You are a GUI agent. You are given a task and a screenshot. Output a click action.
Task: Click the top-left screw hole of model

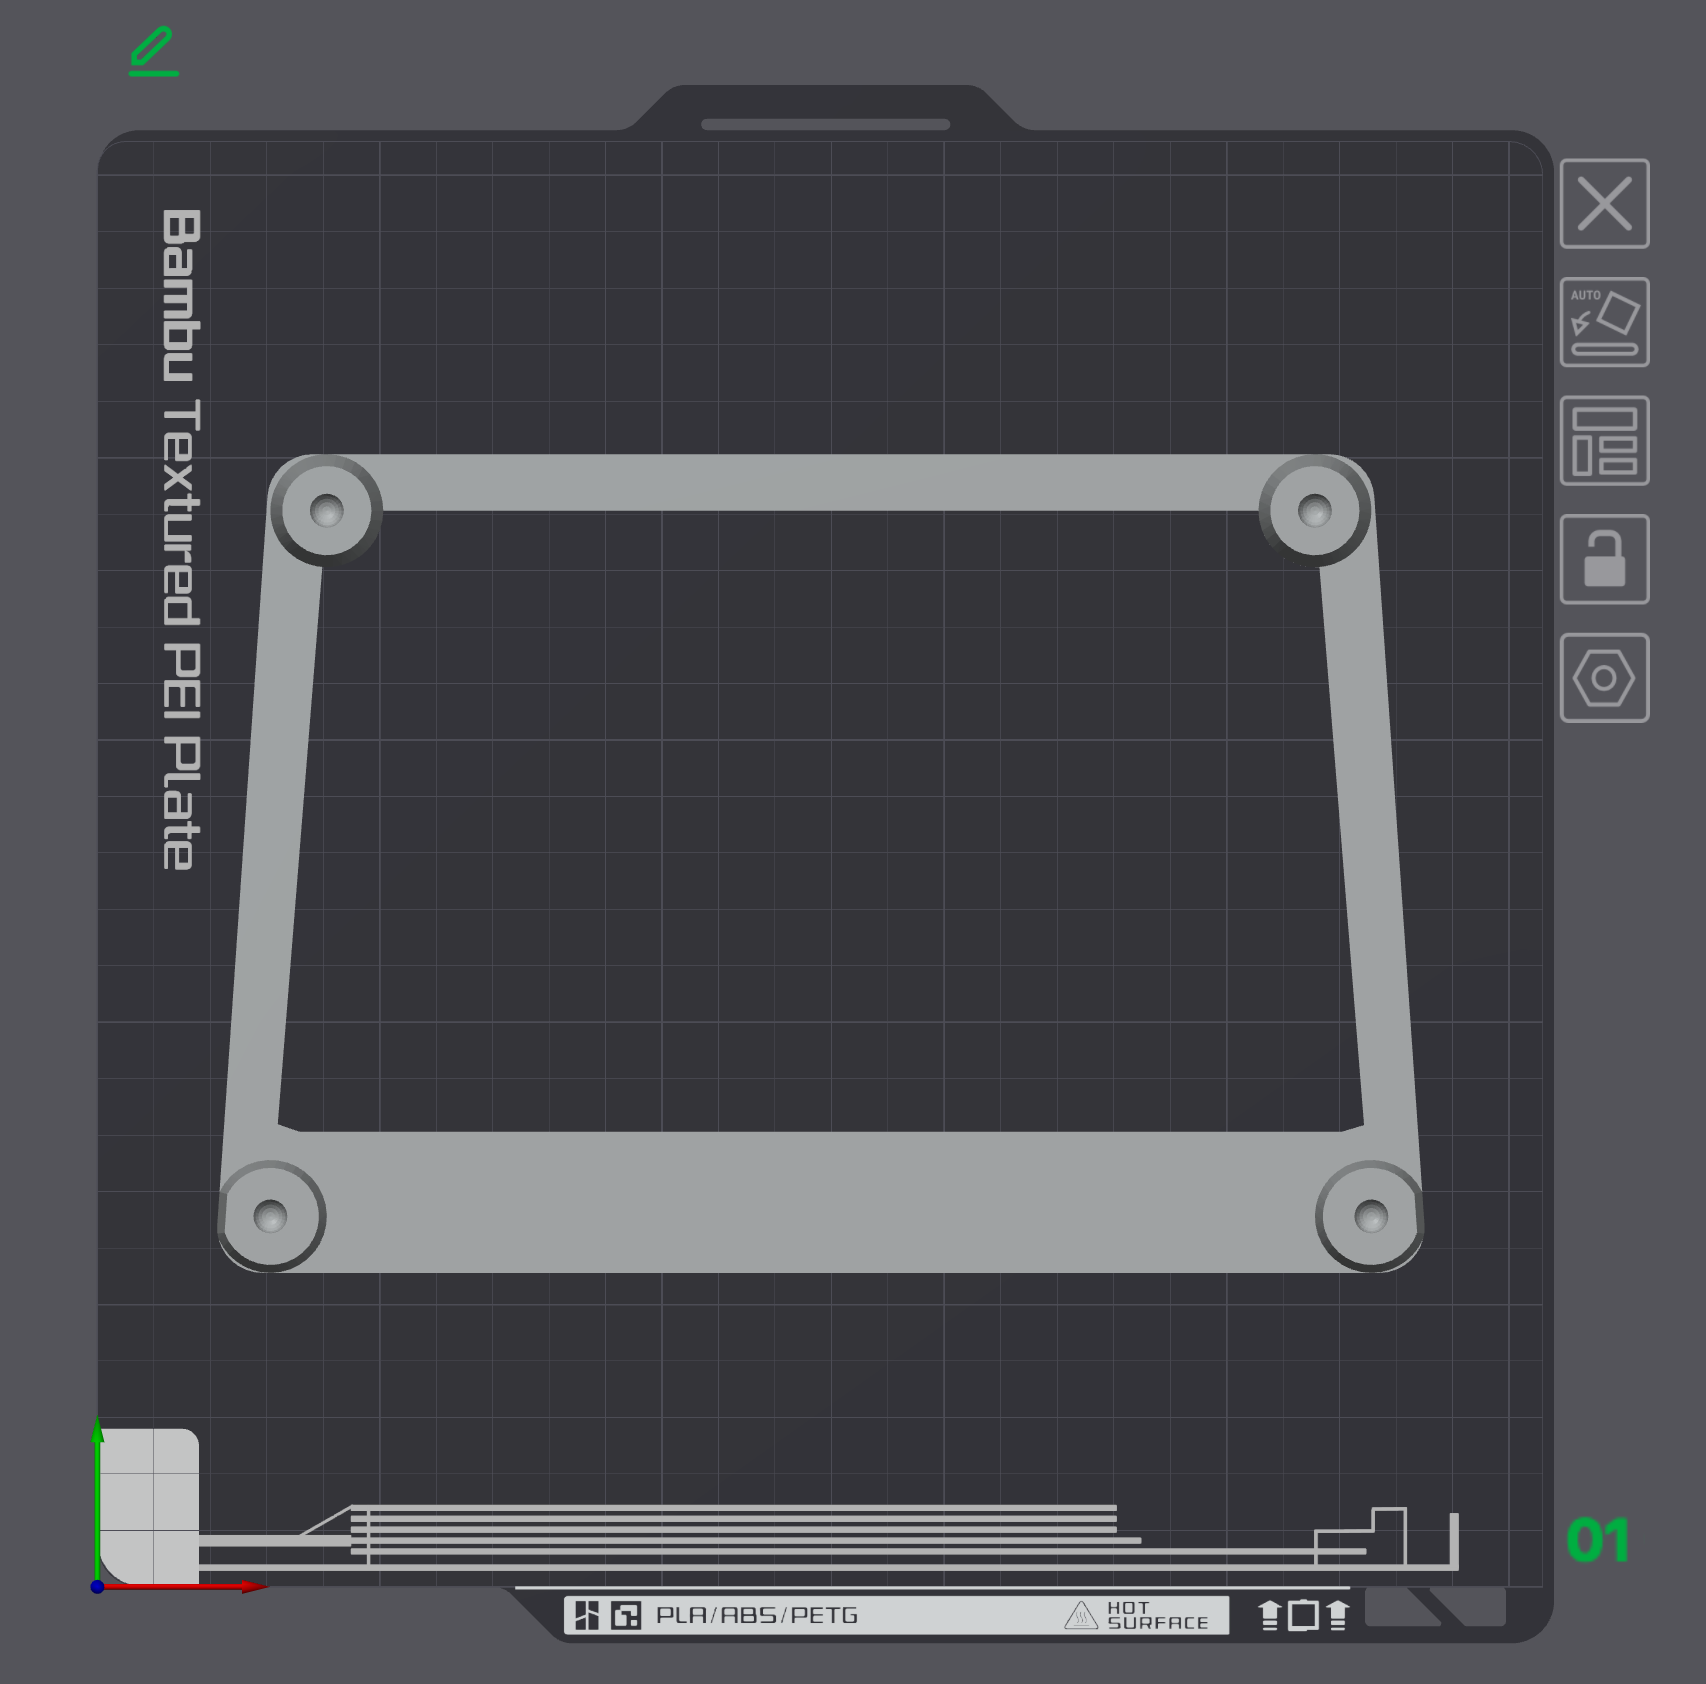pos(326,511)
